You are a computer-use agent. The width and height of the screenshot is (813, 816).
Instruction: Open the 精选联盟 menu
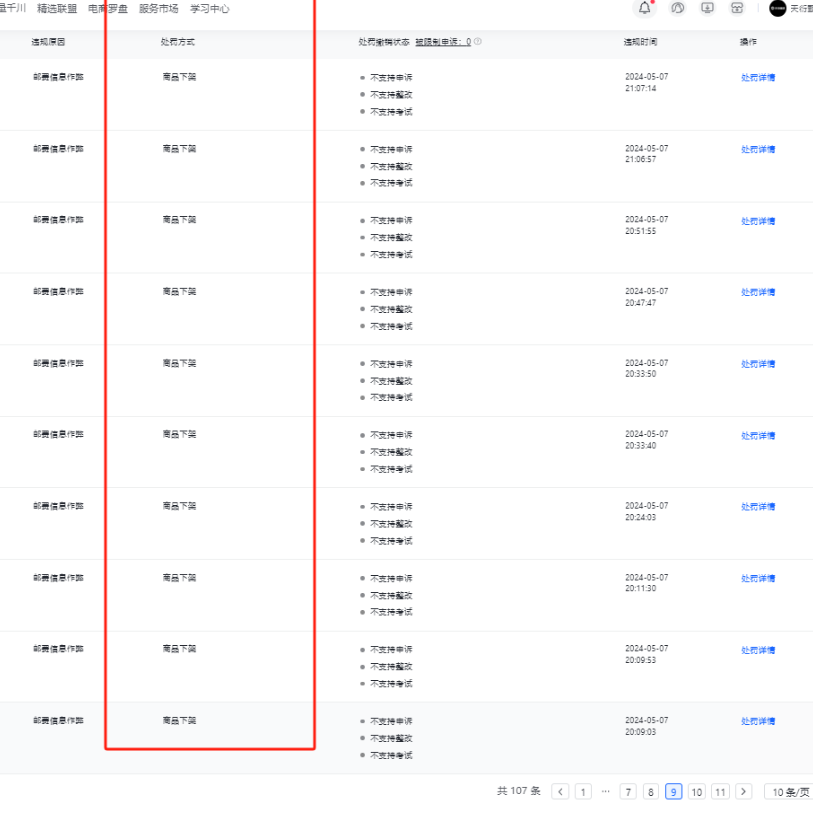57,8
